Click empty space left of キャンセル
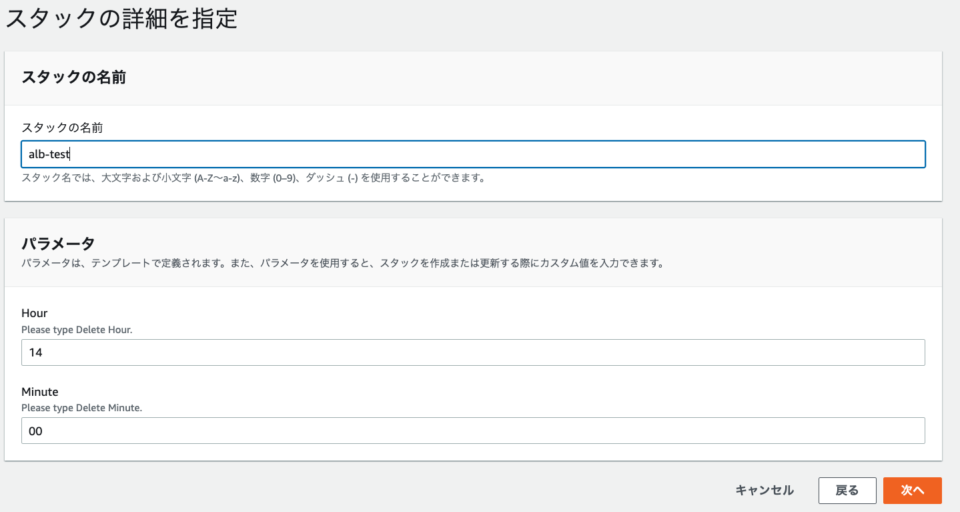Image resolution: width=960 pixels, height=512 pixels. click(x=367, y=490)
